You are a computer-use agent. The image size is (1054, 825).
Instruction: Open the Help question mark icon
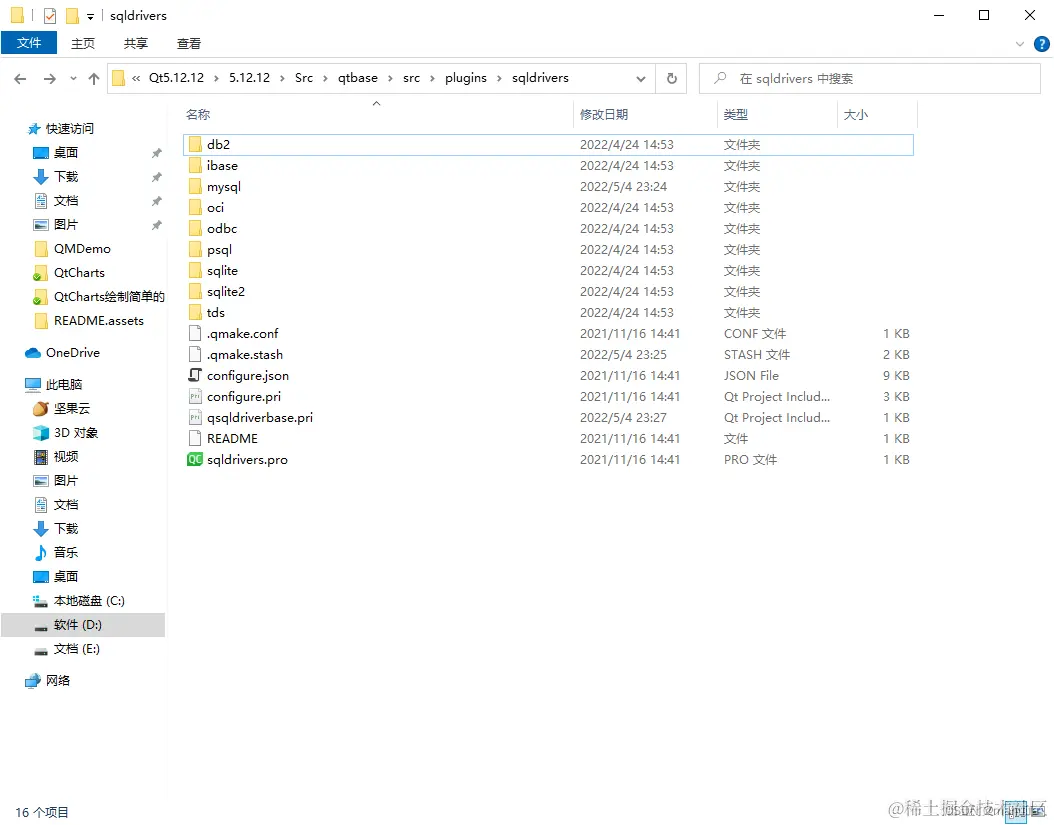tap(1041, 44)
